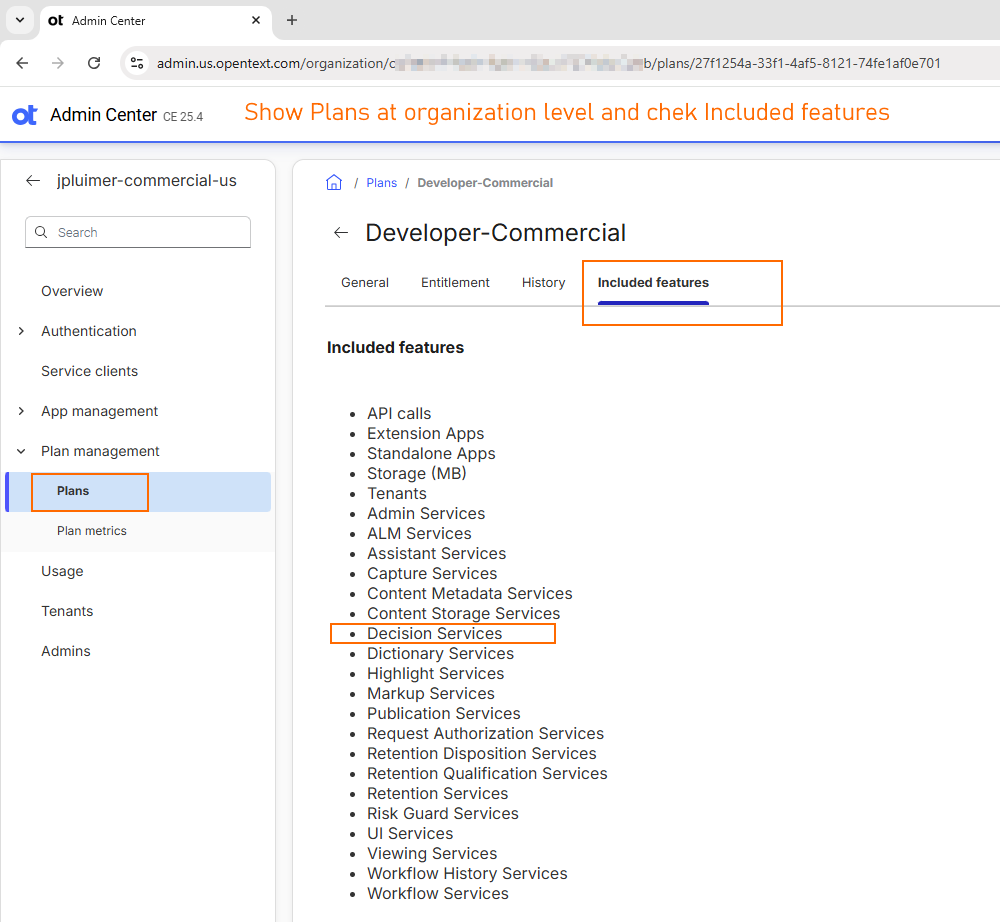Open the browser tab search dropdown

(19, 20)
